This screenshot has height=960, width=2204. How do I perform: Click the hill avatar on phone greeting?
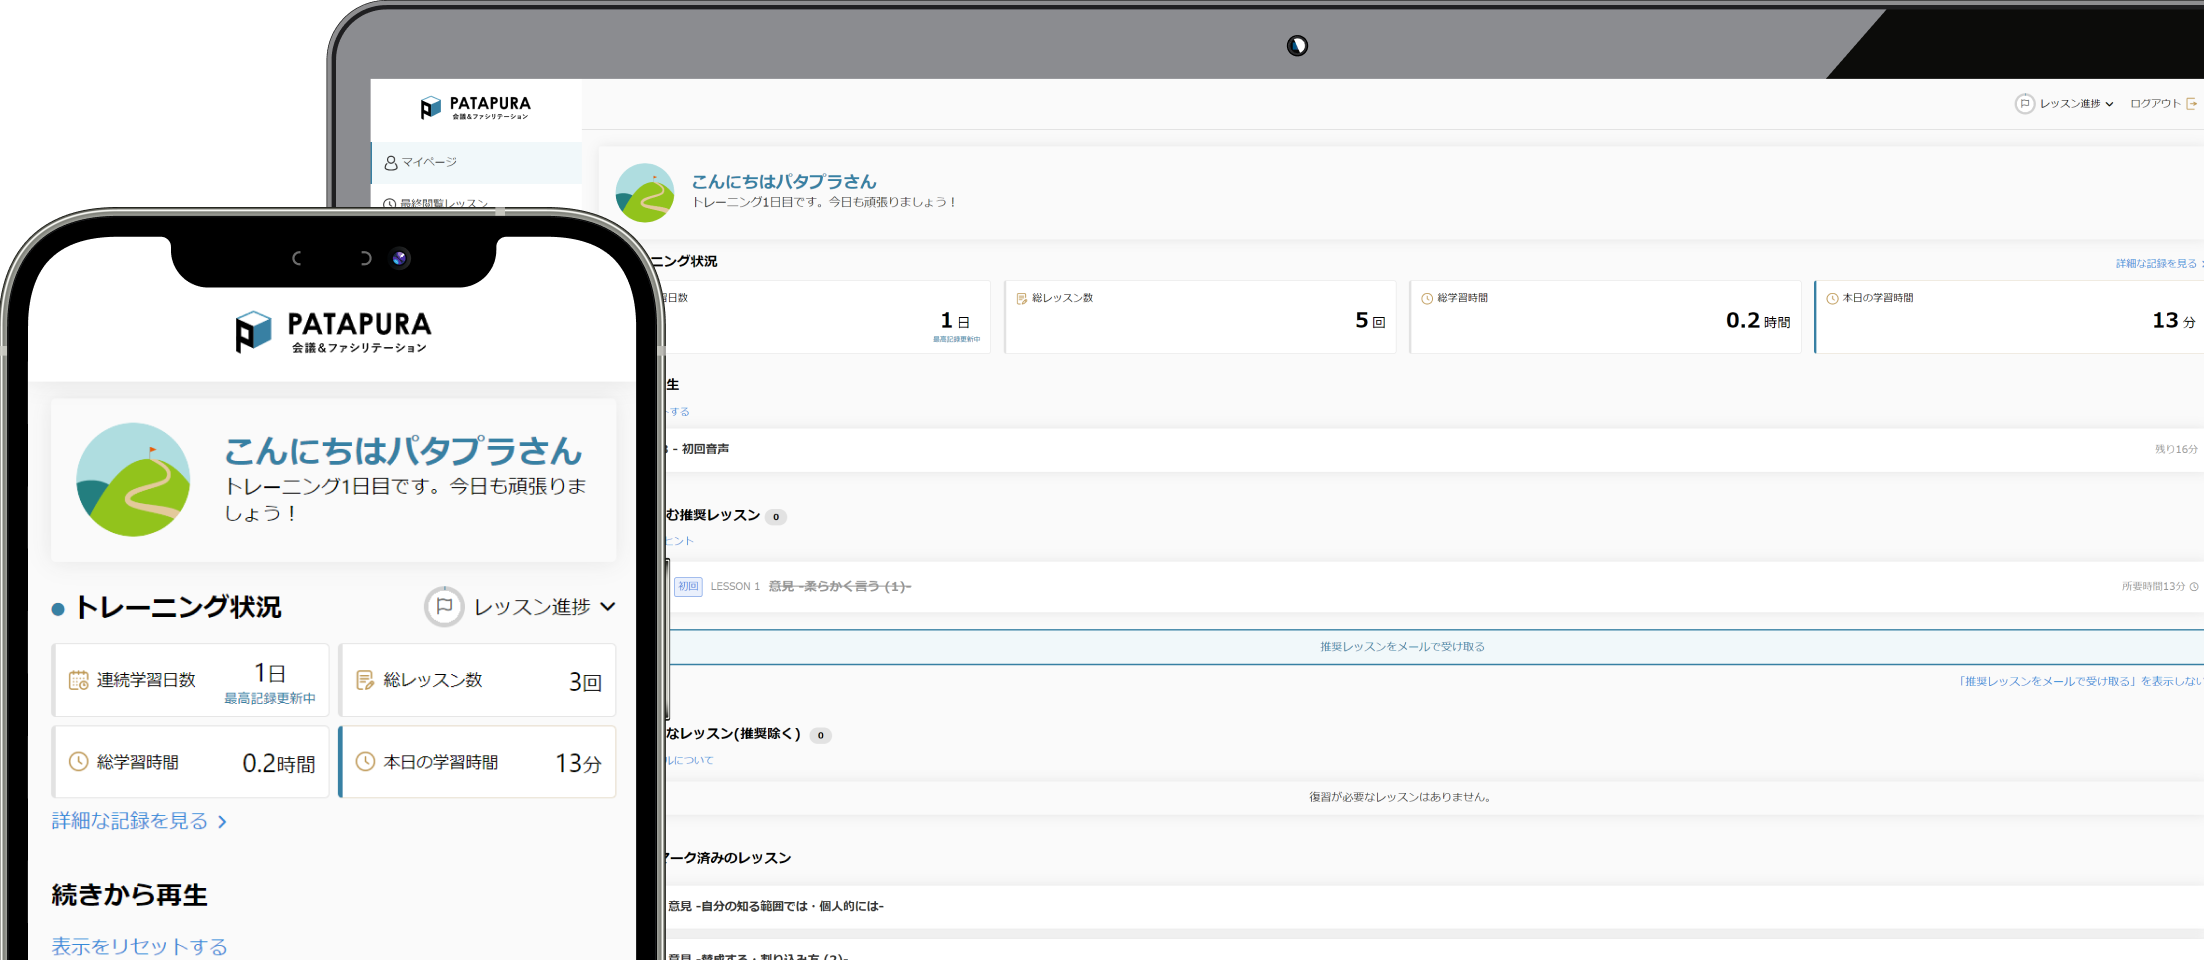133,479
